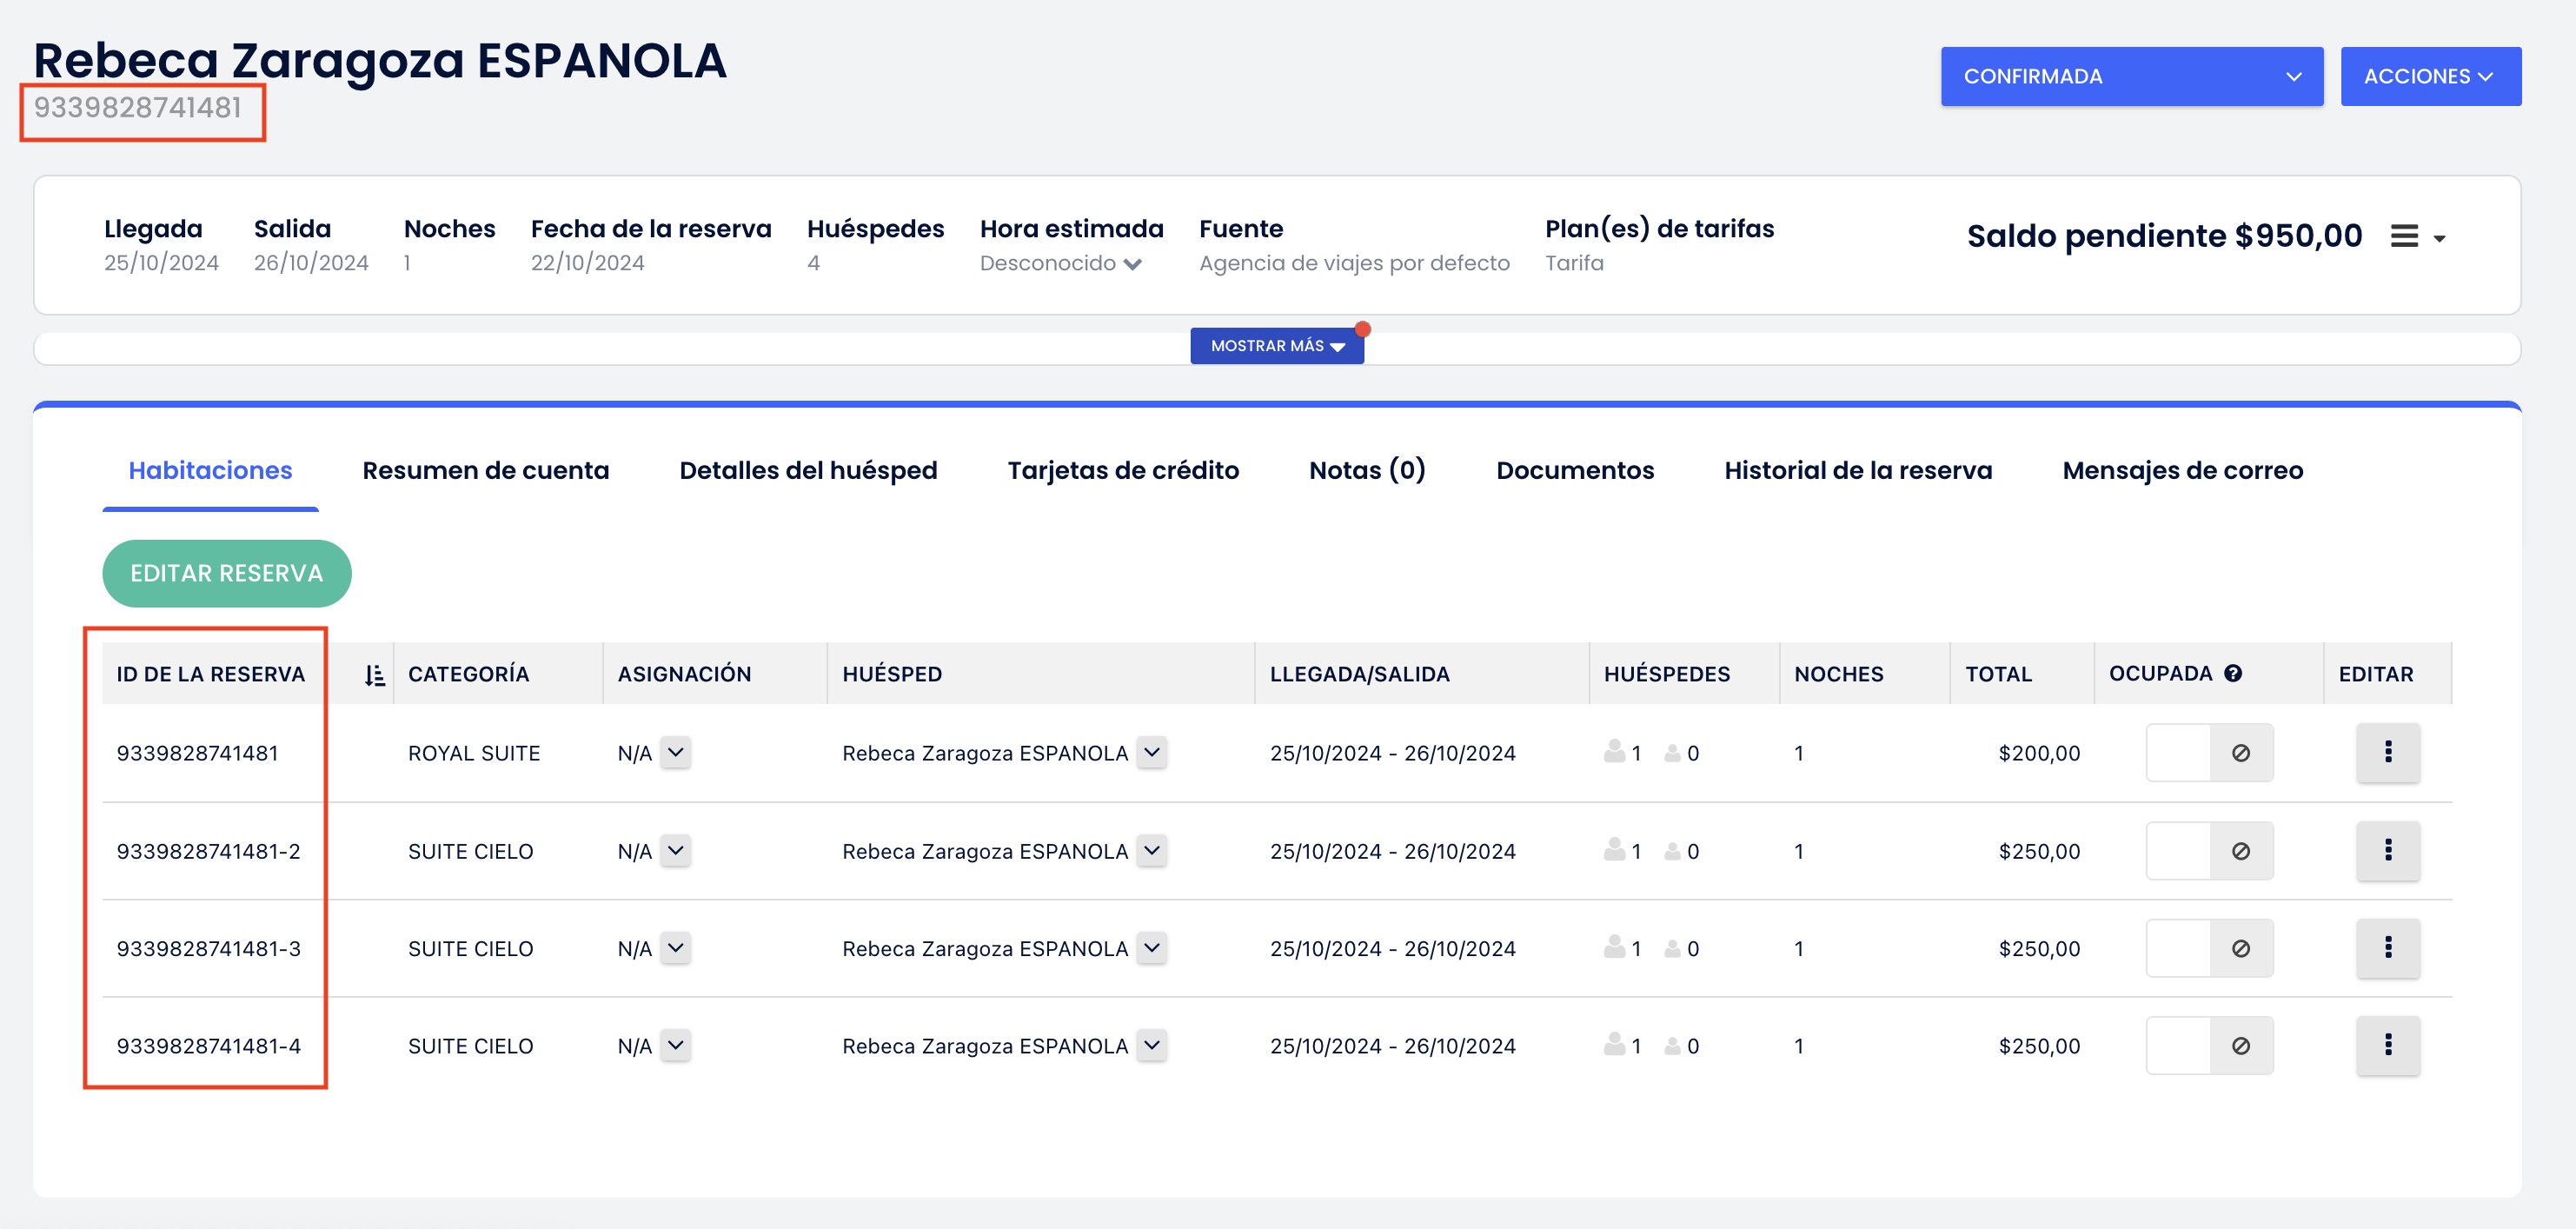Open the three-dot edit menu for reservation 9339828741481-3
The height and width of the screenshot is (1229, 2576).
[x=2387, y=947]
